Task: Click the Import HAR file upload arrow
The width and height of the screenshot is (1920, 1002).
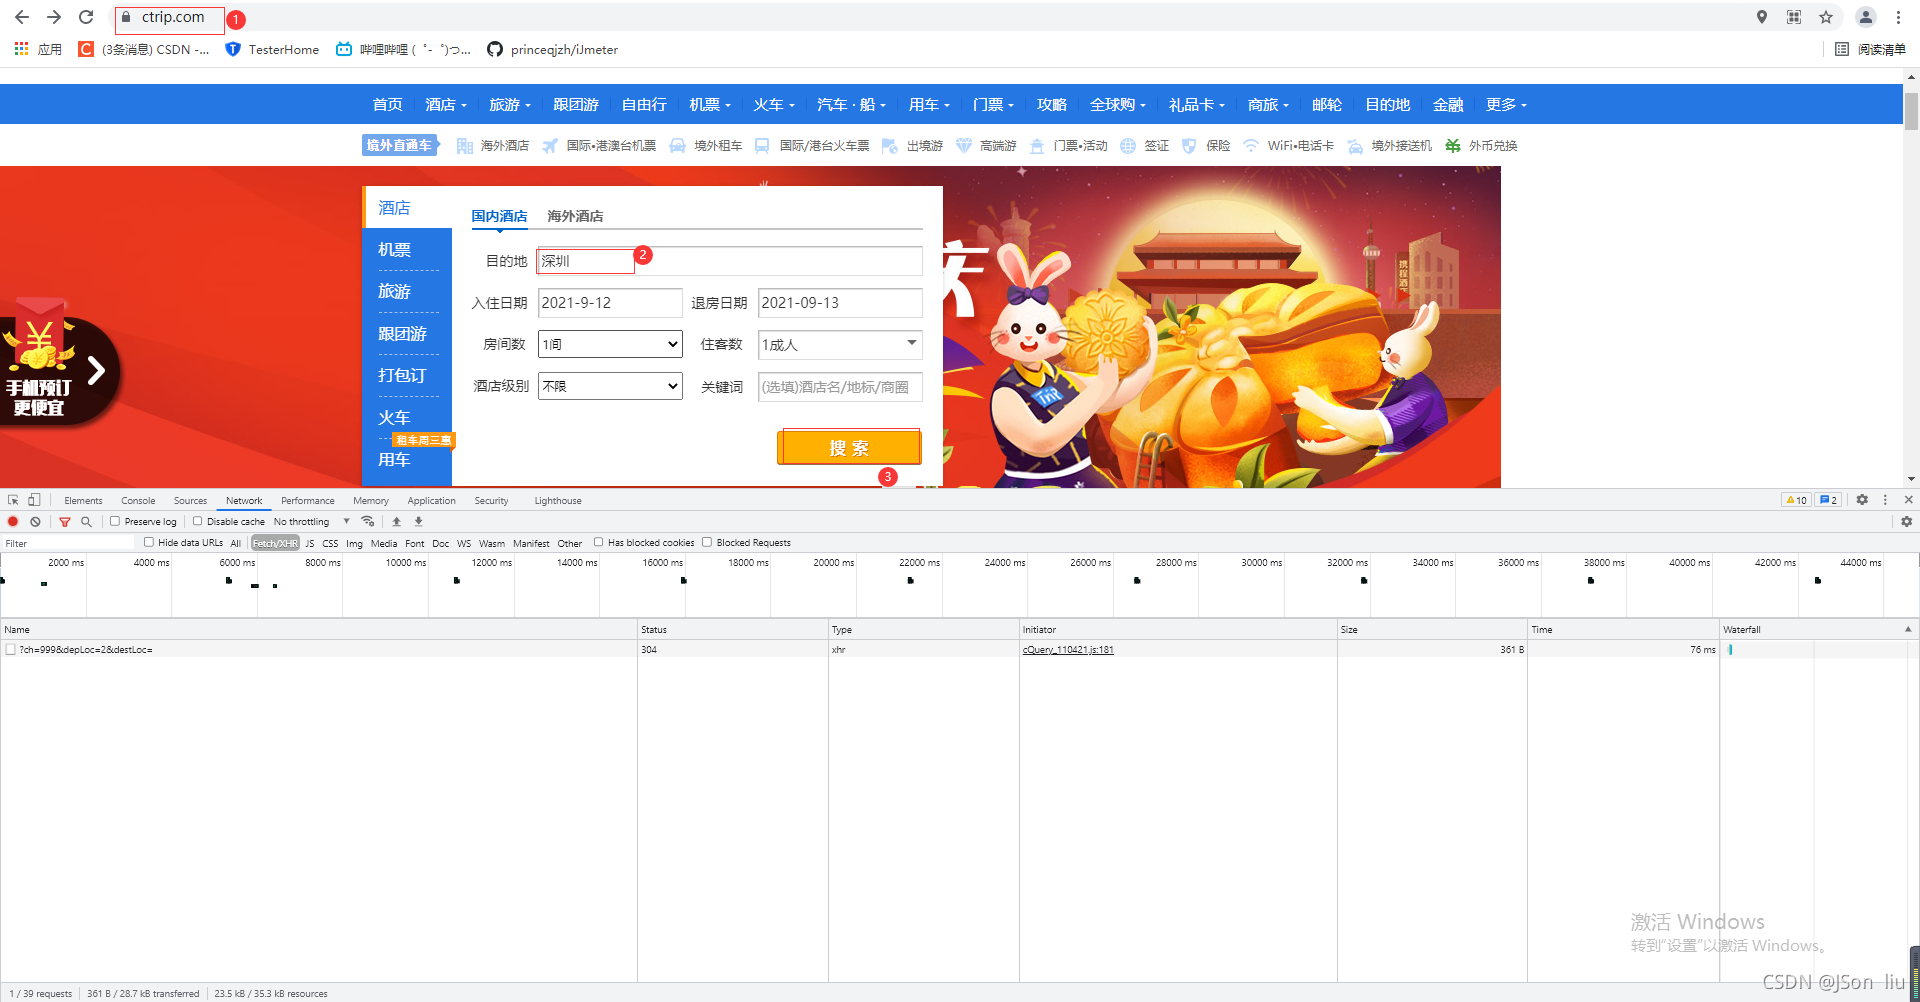Action: pyautogui.click(x=396, y=521)
